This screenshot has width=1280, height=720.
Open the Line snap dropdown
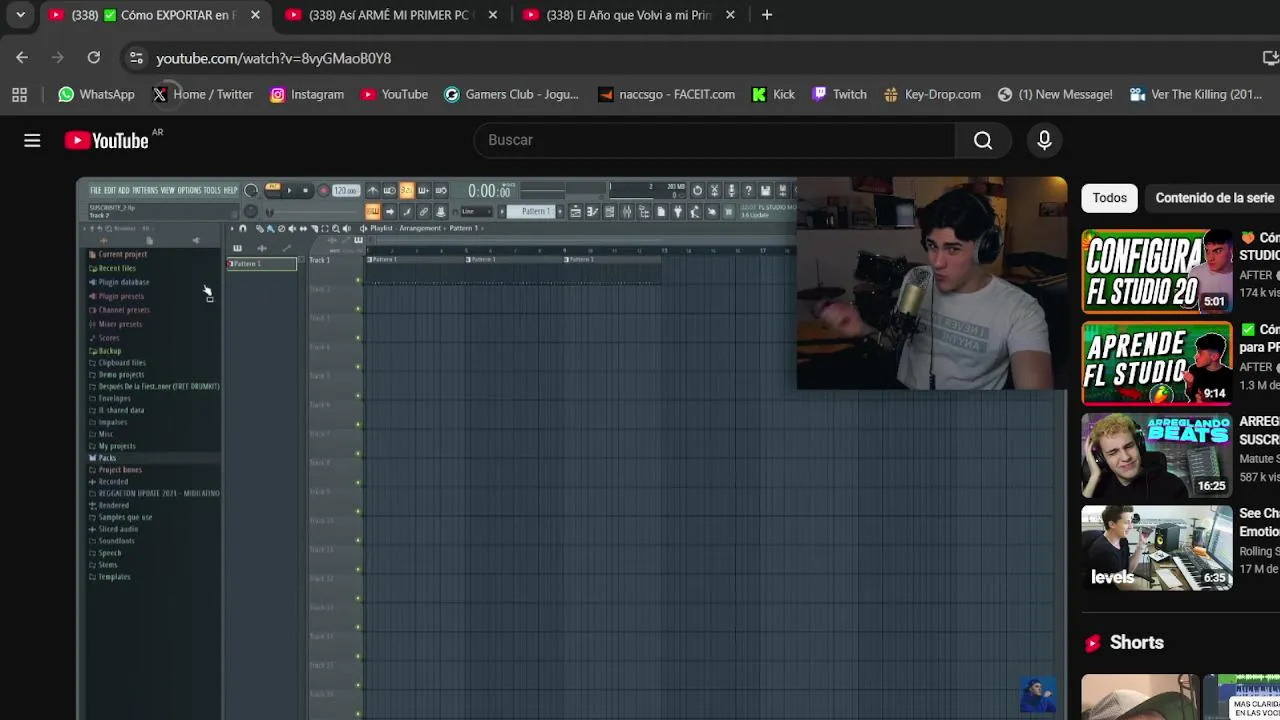[477, 212]
